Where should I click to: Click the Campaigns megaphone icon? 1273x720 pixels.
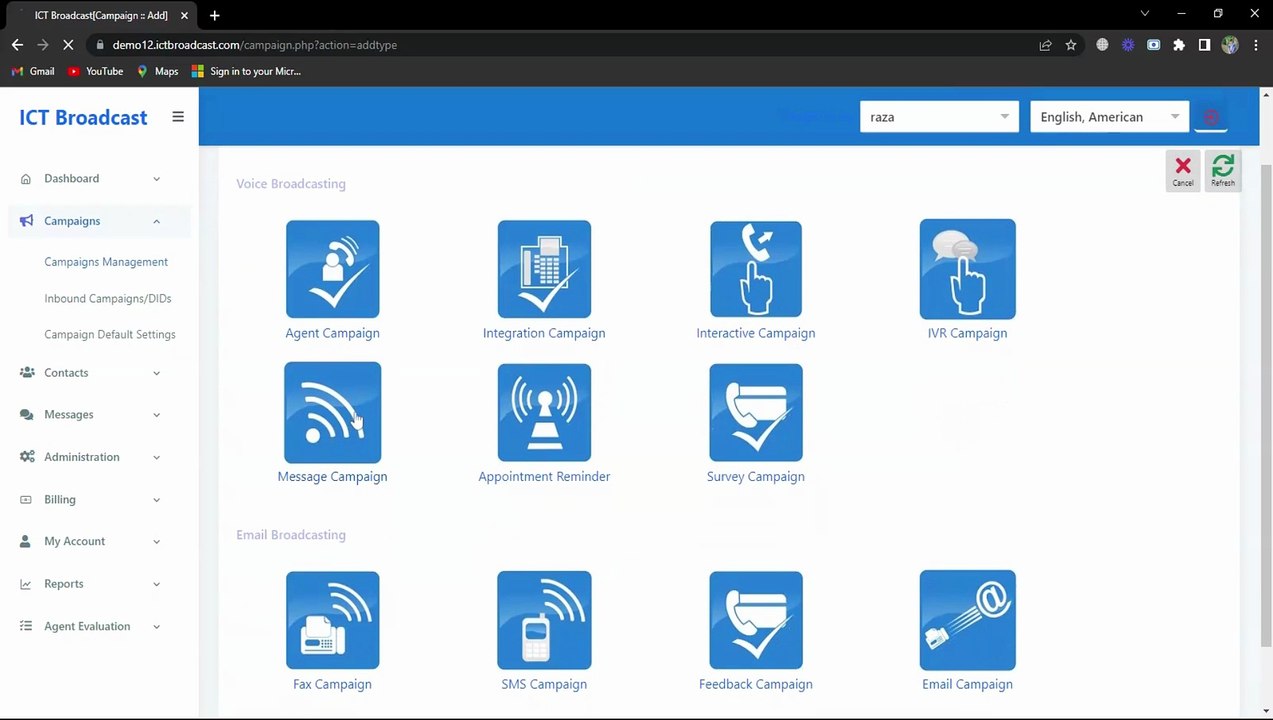[26, 221]
